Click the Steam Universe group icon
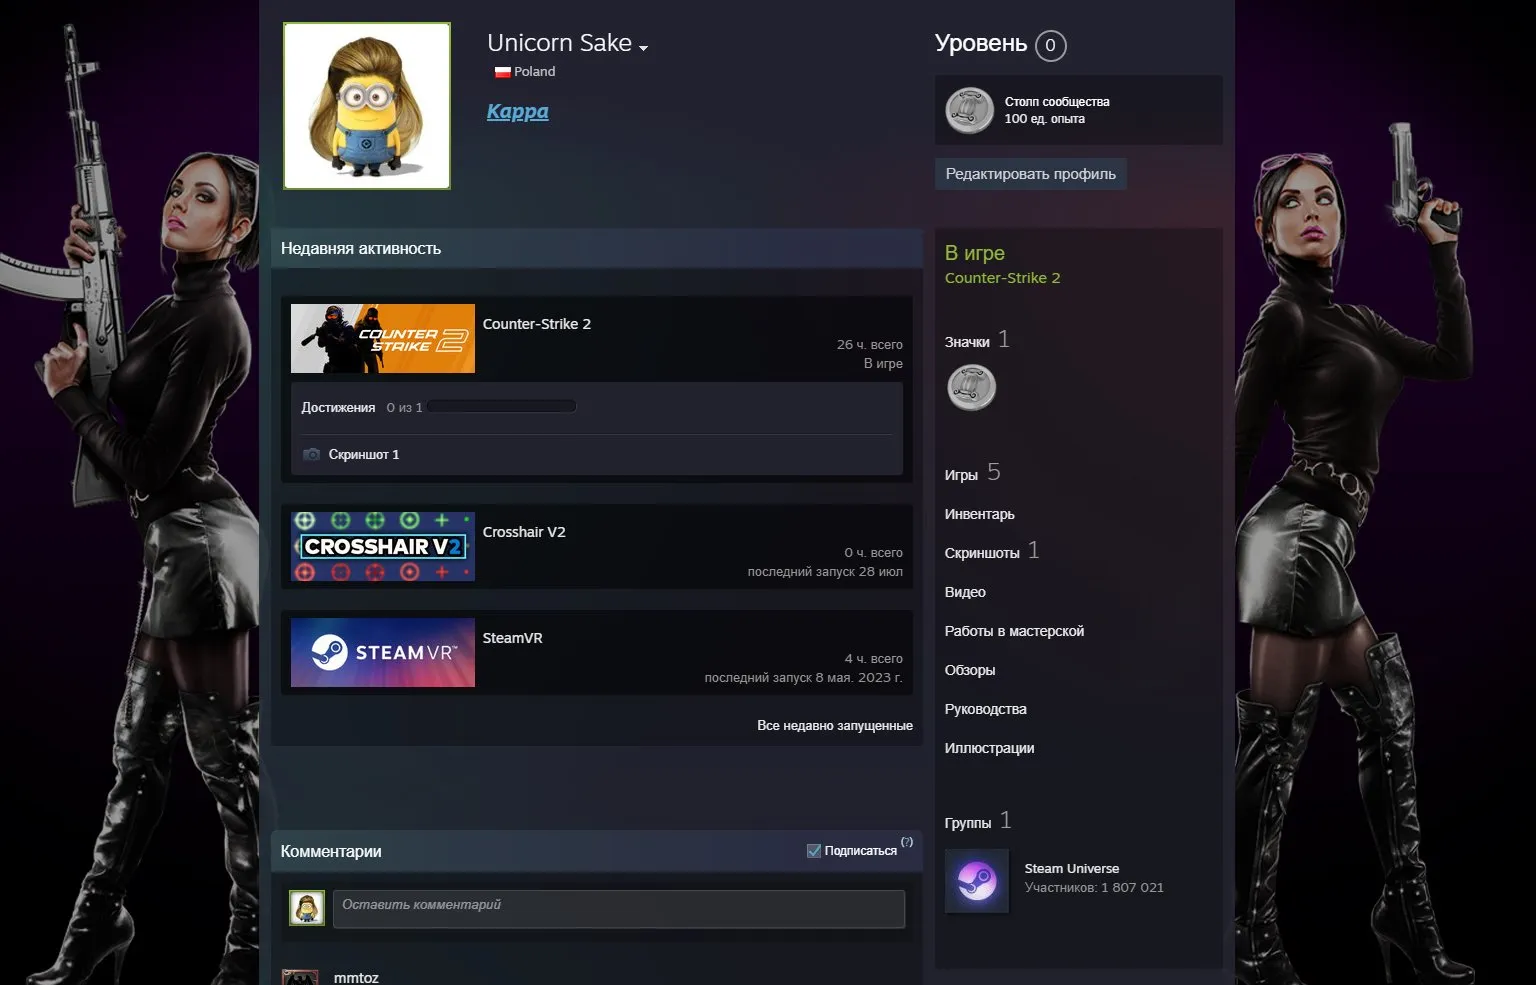 pos(977,881)
